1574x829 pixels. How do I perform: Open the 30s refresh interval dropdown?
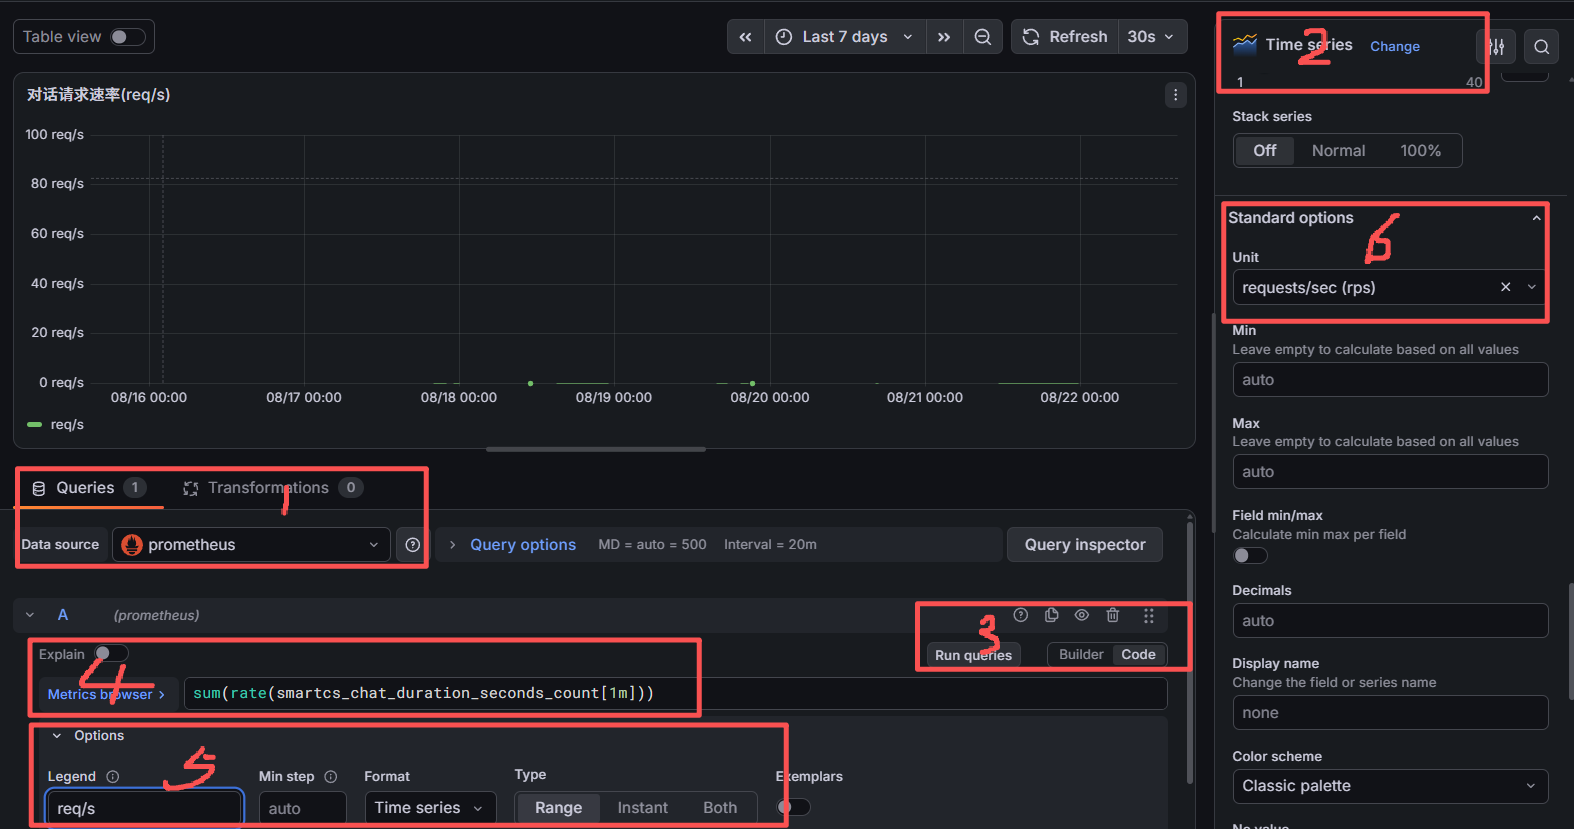coord(1151,37)
